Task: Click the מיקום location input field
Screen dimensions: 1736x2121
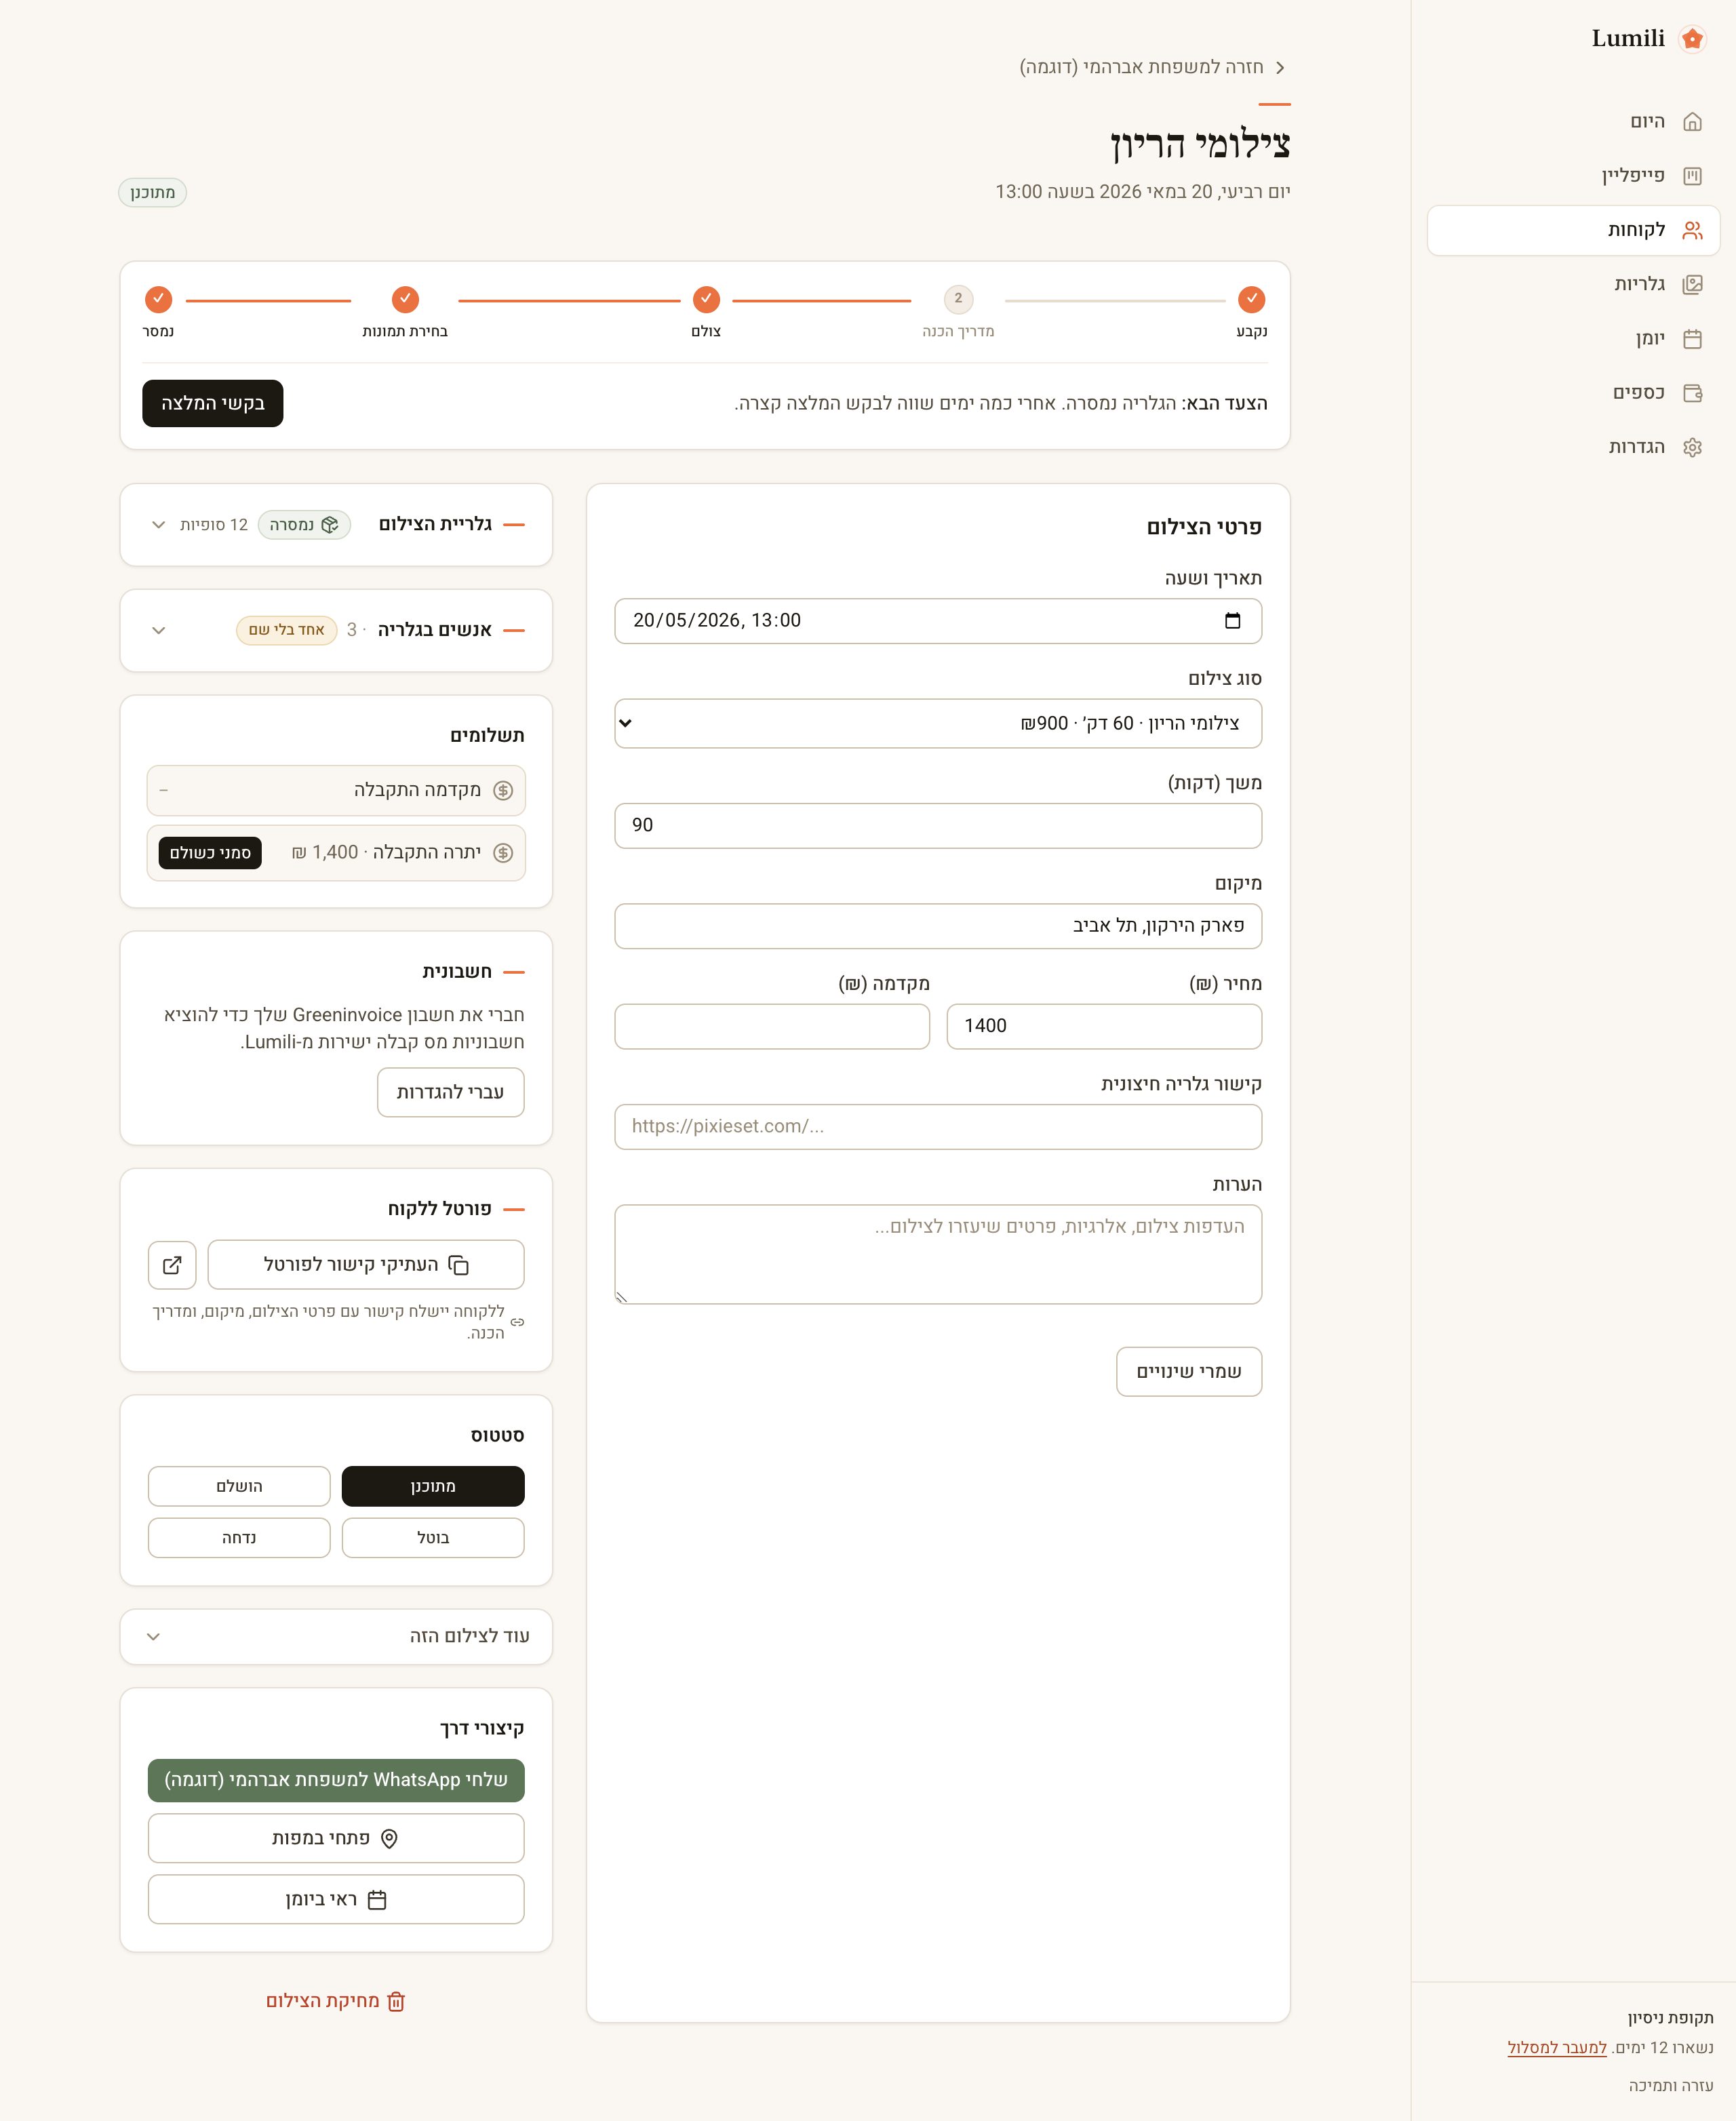Action: coord(938,926)
